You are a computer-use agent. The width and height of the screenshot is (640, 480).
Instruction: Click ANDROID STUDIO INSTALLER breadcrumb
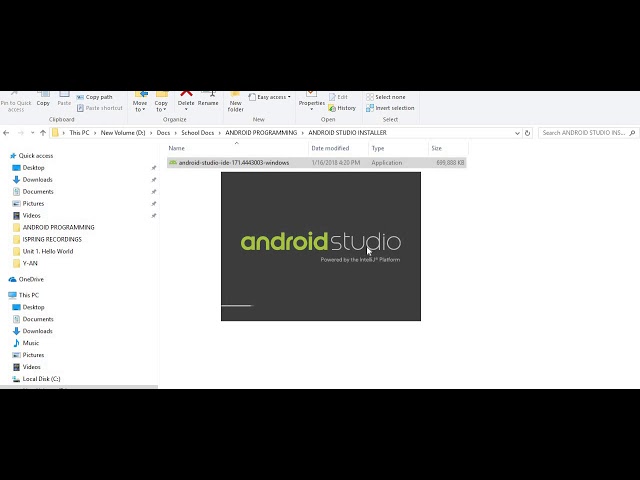tap(347, 133)
